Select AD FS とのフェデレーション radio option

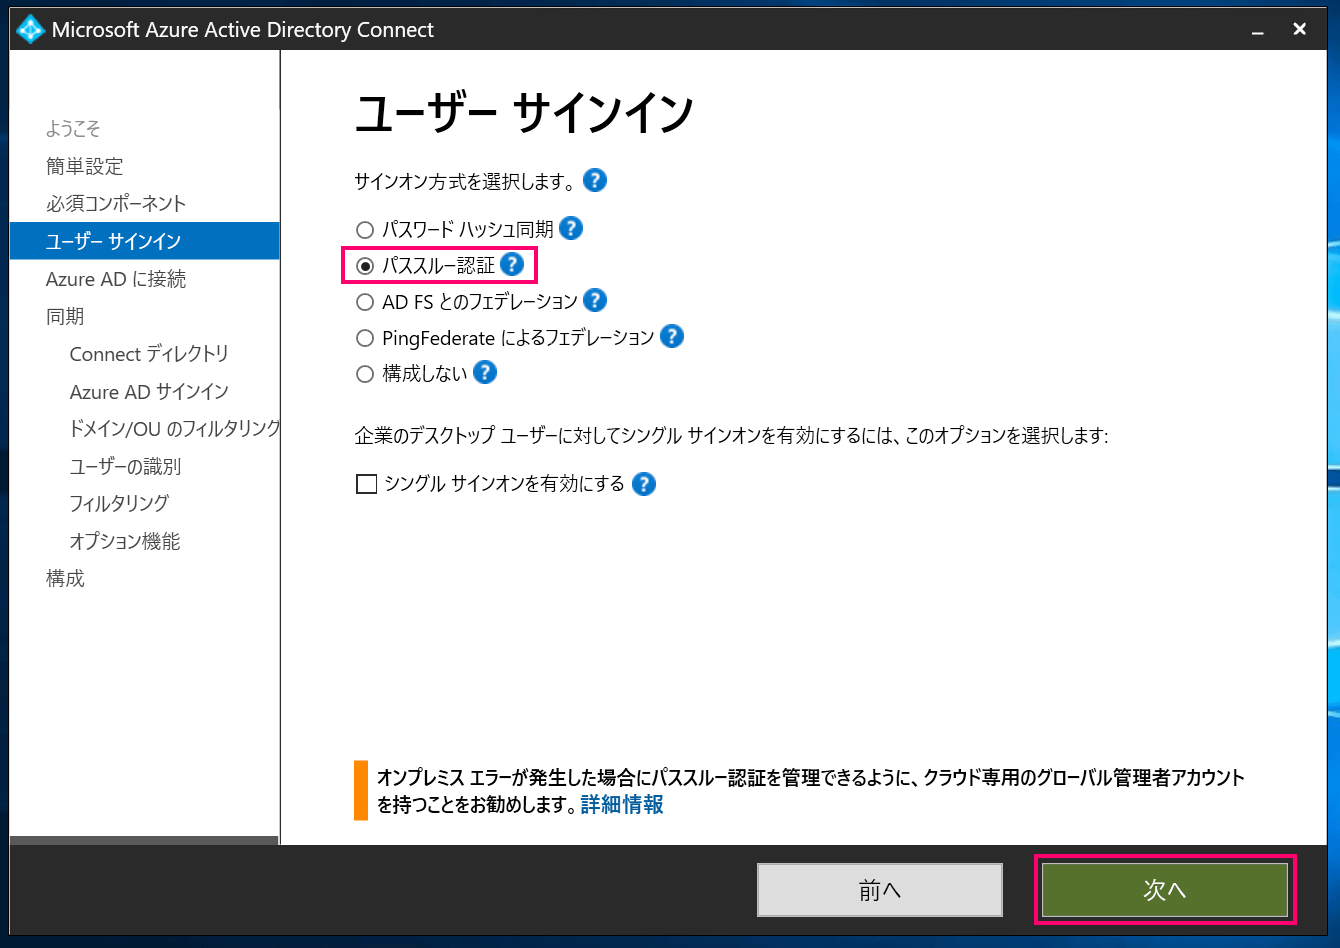tap(365, 302)
